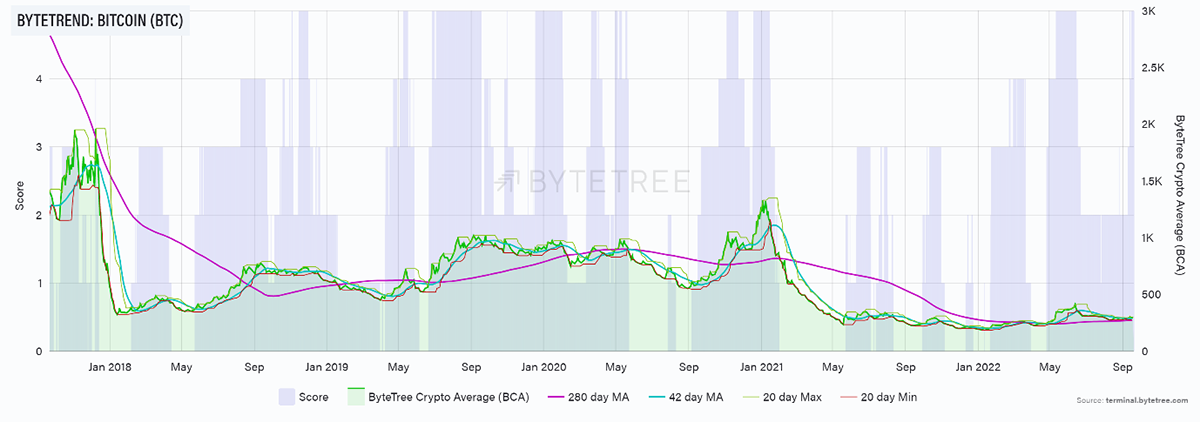Image resolution: width=1200 pixels, height=422 pixels.
Task: Click the 2.5K right axis value
Action: coord(1153,68)
